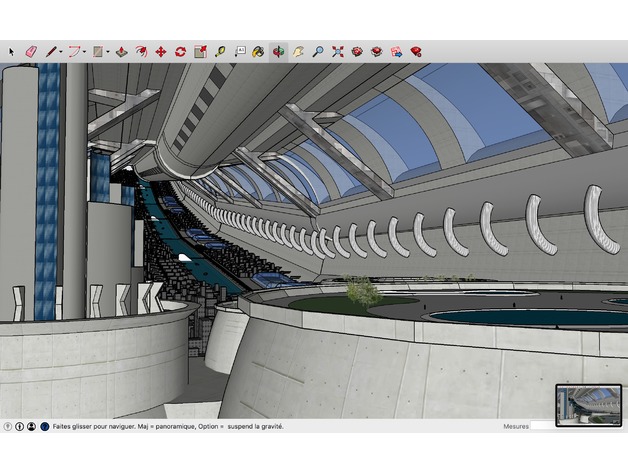
Task: Expand the Rectangle shapes dropdown arrow
Action: click(108, 52)
